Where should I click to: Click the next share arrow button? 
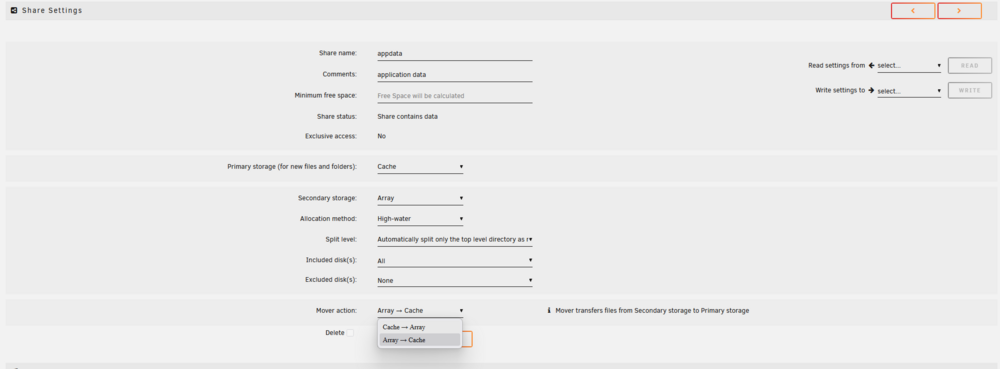tap(959, 11)
